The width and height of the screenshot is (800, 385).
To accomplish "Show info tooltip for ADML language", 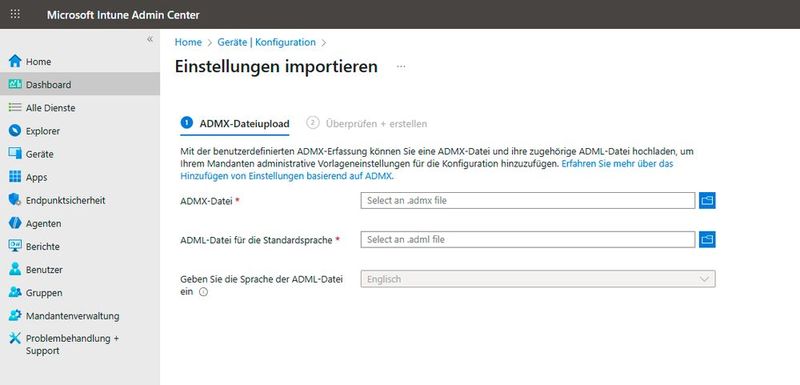I will pos(203,292).
